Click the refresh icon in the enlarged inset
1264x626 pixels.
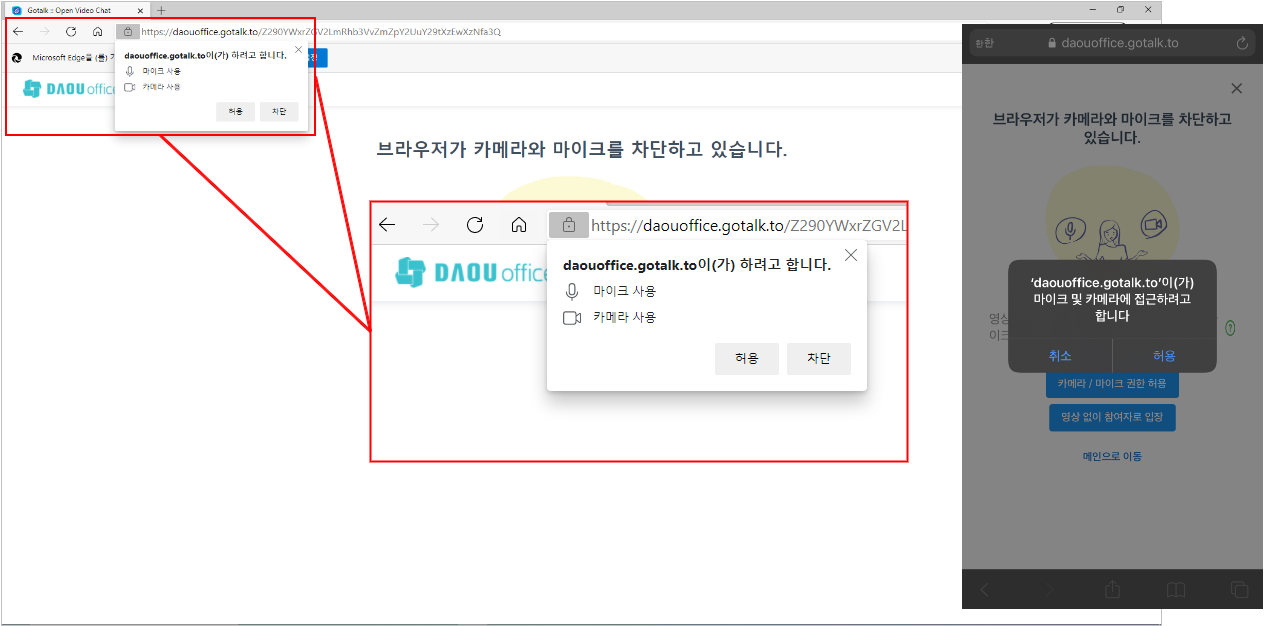475,225
